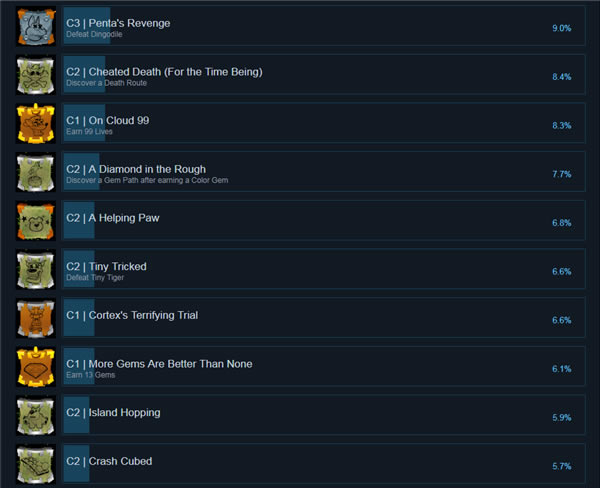This screenshot has height=488, width=600.
Task: Click Cortex's Terrifying Trial achievement icon
Action: (35, 319)
